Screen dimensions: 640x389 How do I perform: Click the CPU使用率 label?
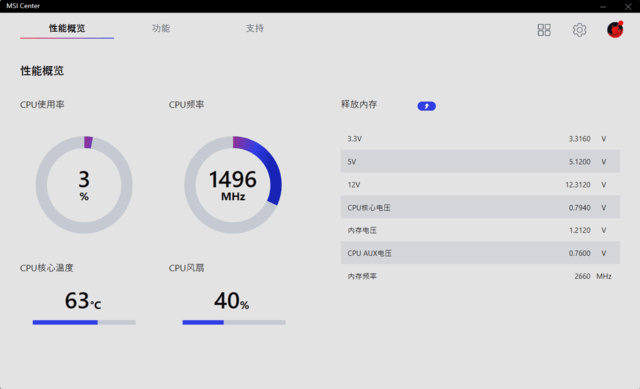click(x=42, y=104)
